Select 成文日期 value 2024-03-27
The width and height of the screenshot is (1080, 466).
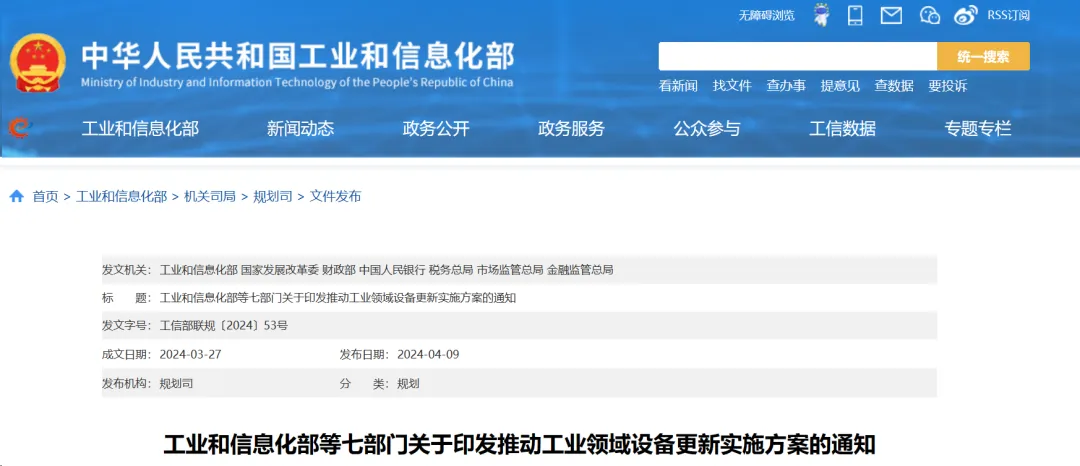tap(190, 354)
